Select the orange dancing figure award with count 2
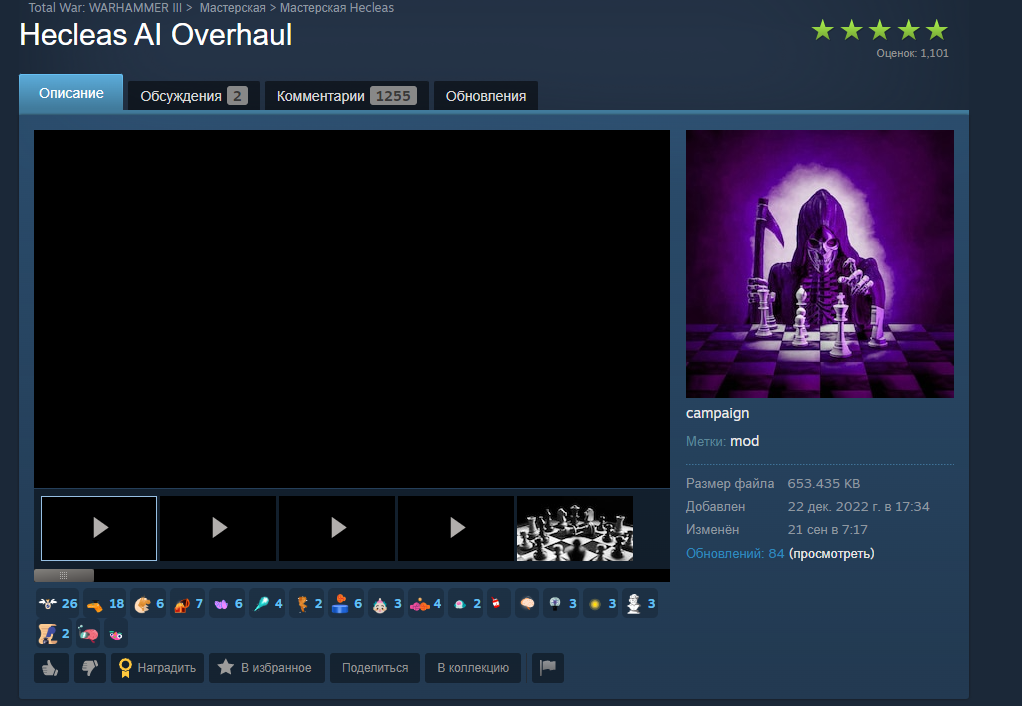Image resolution: width=1022 pixels, height=706 pixels. pyautogui.click(x=306, y=604)
